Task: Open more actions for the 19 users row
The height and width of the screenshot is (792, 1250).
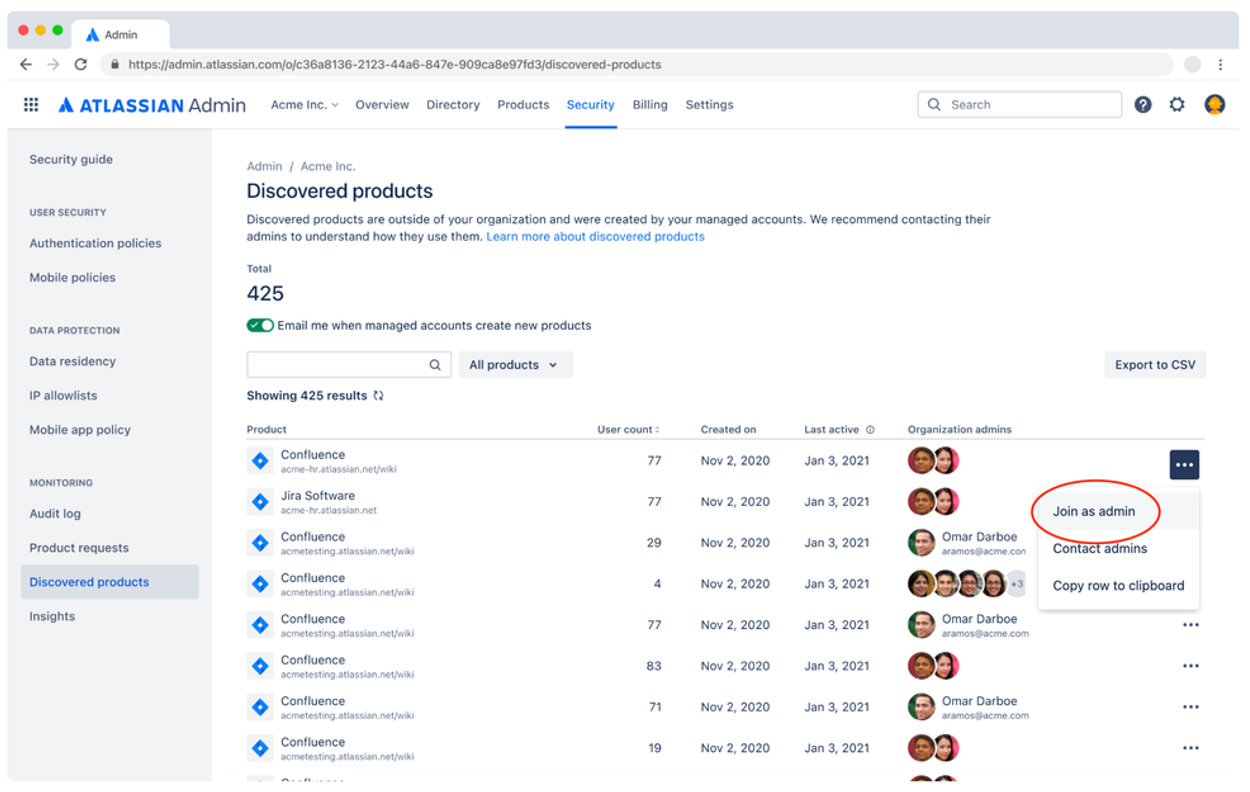Action: click(1190, 748)
